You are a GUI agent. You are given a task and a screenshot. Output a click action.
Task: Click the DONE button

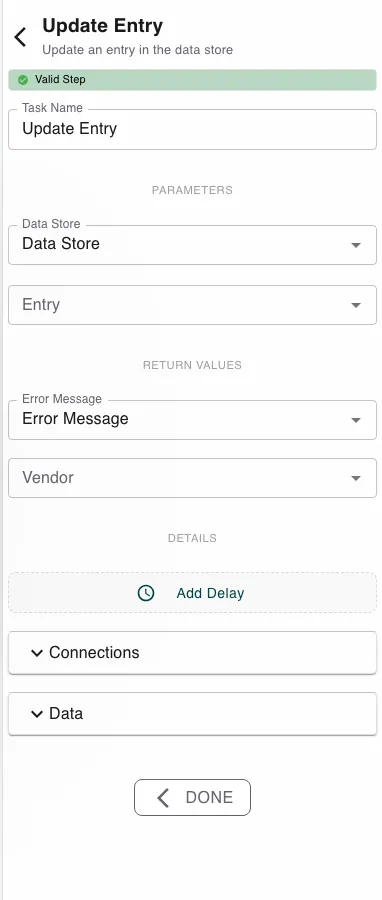point(192,797)
